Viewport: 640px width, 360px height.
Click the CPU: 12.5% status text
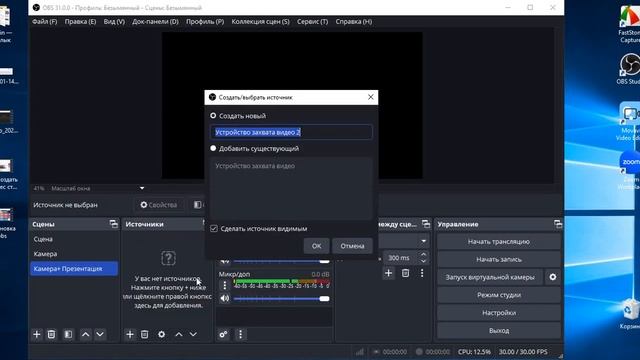pyautogui.click(x=474, y=351)
